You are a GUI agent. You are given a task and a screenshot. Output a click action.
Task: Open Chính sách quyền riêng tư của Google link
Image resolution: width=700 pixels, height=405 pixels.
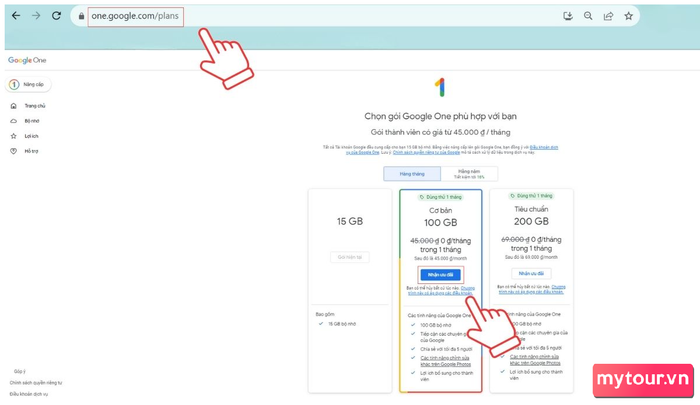tap(426, 152)
